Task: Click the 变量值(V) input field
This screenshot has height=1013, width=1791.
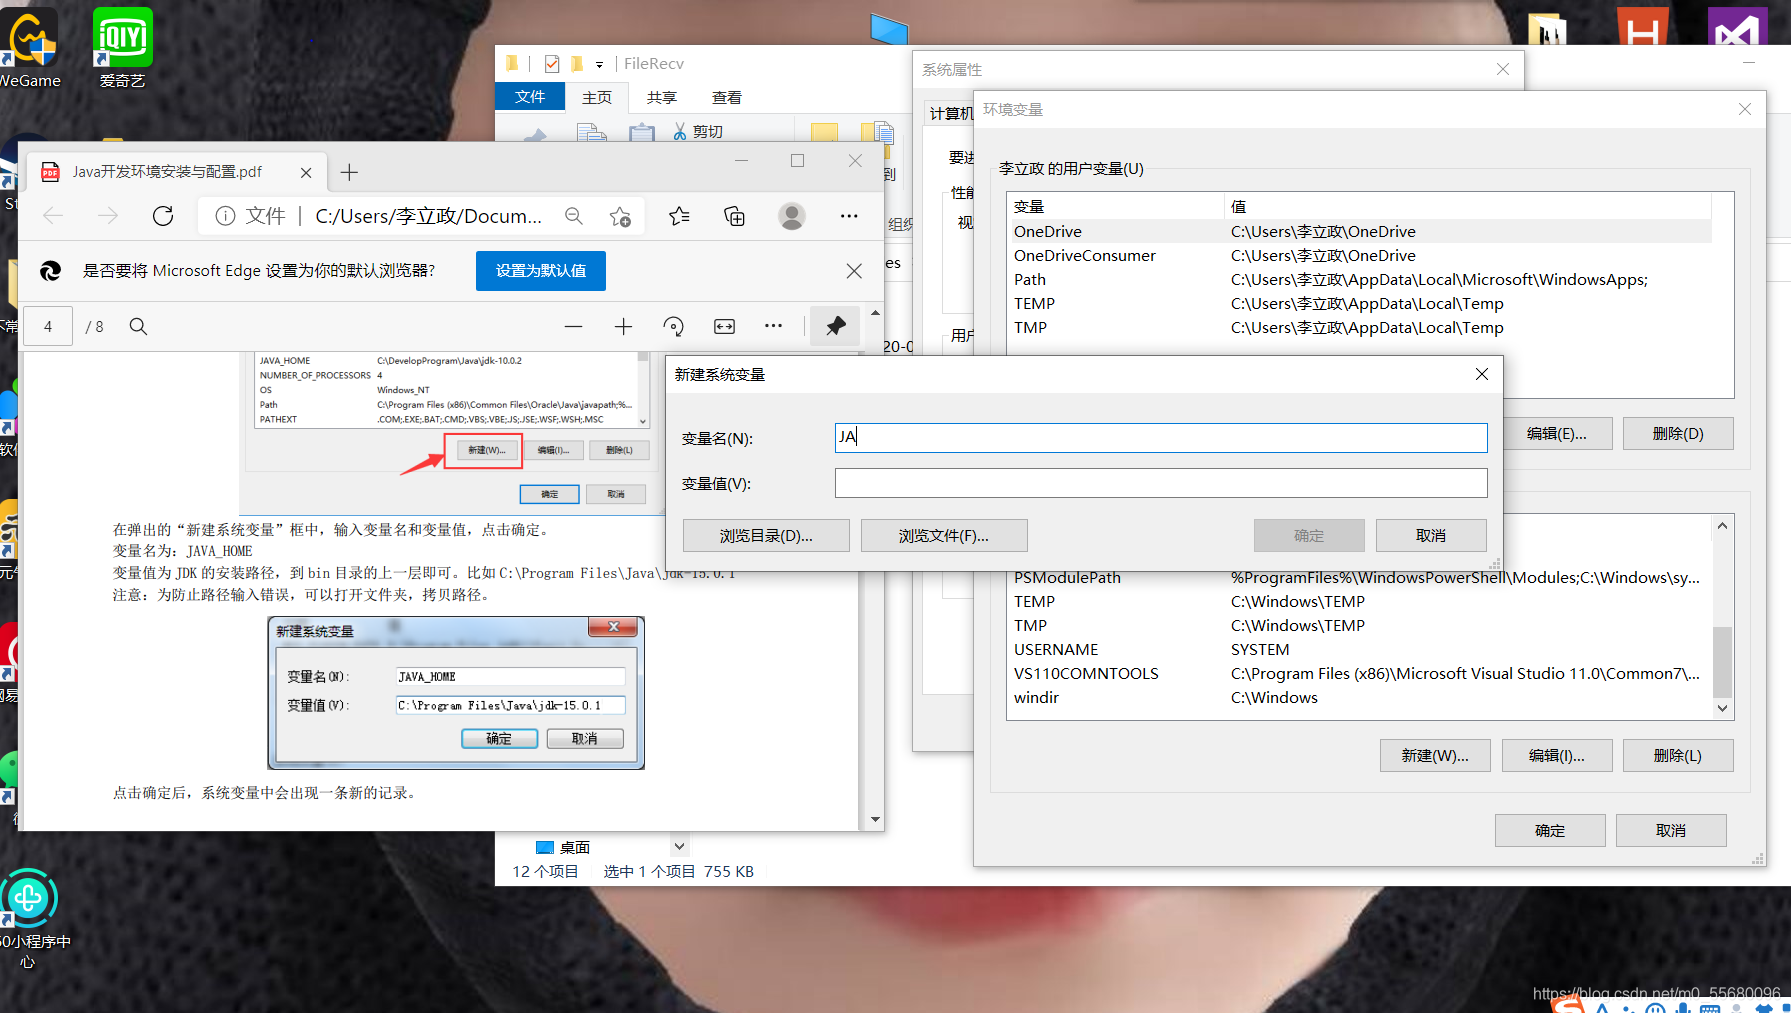Action: pyautogui.click(x=1161, y=483)
